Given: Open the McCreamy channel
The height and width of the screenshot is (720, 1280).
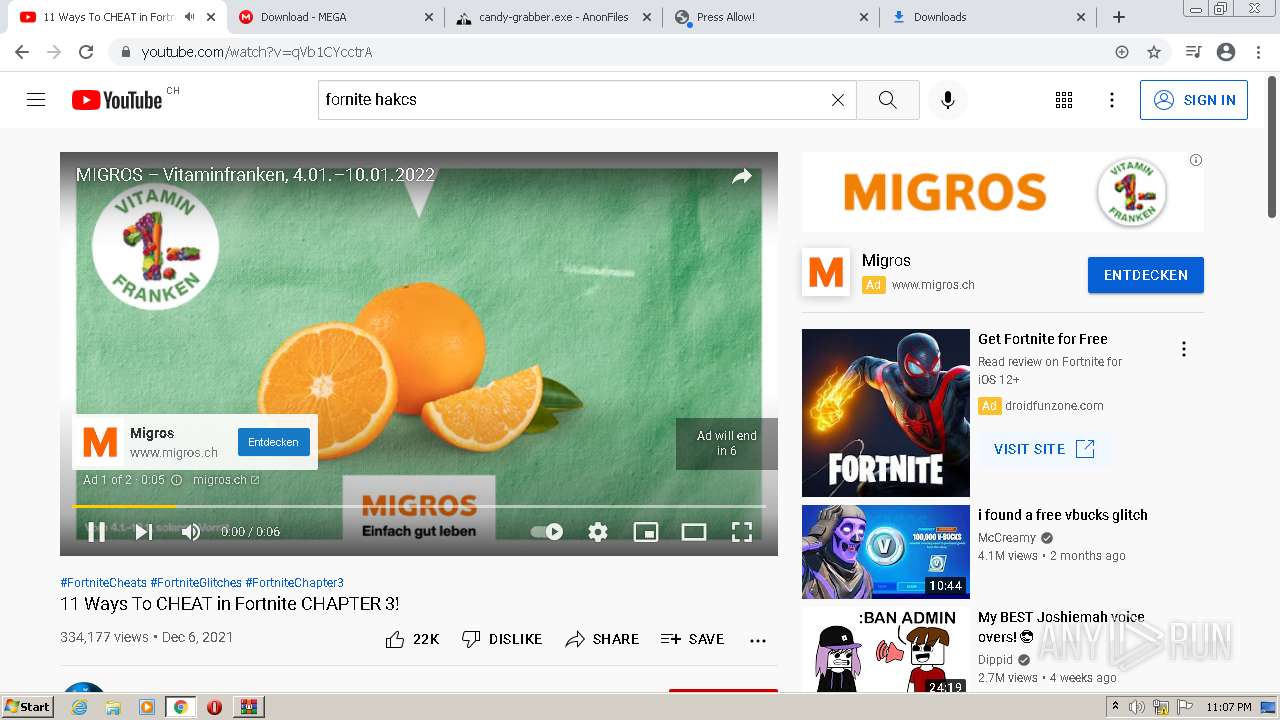Looking at the screenshot, I should [x=1007, y=538].
